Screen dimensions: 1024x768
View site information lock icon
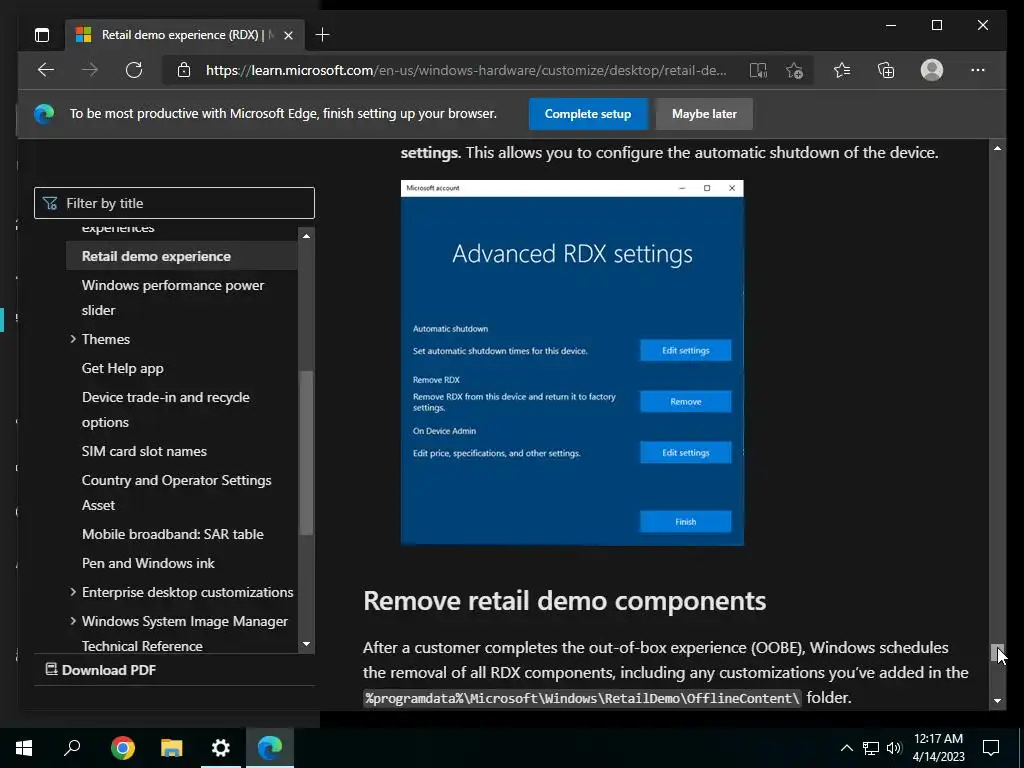pyautogui.click(x=184, y=70)
